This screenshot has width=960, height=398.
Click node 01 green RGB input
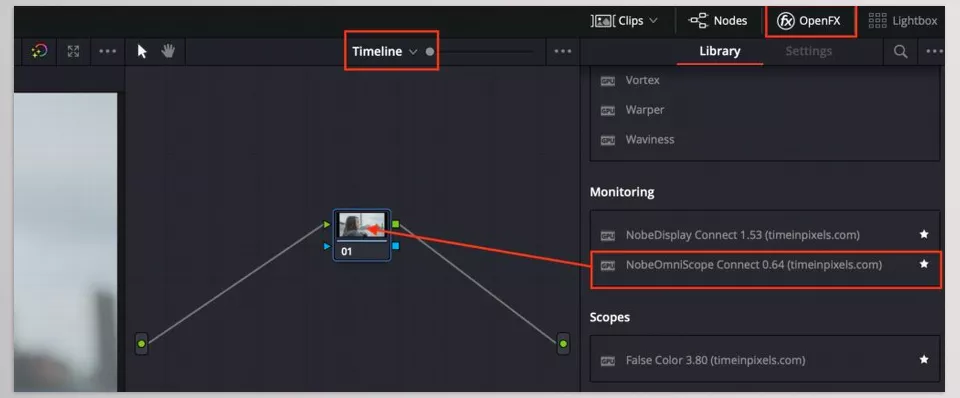326,225
